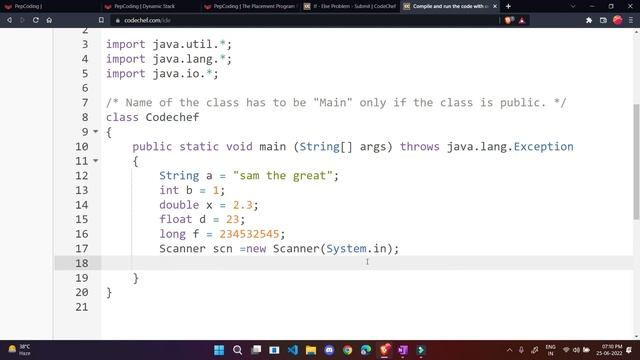The width and height of the screenshot is (640, 360).
Task: Go back to the previous page
Action: pos(9,20)
